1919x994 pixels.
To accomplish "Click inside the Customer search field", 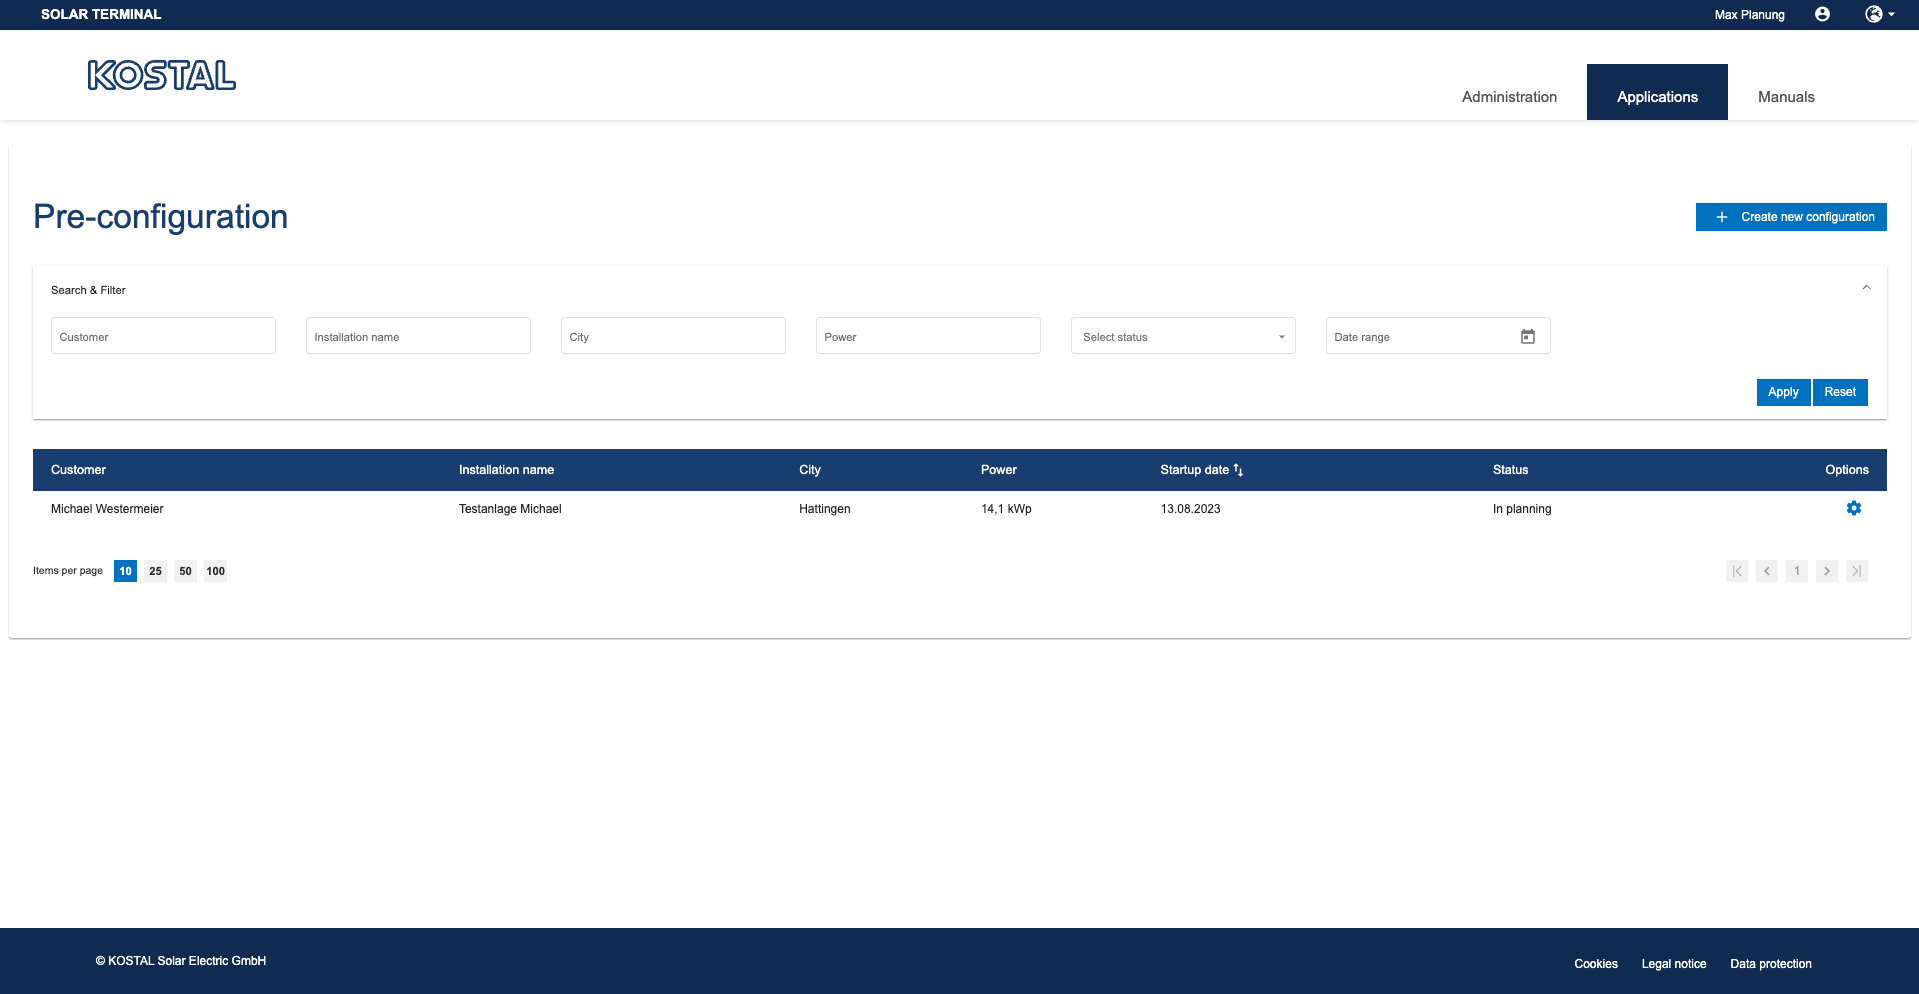I will click(162, 336).
